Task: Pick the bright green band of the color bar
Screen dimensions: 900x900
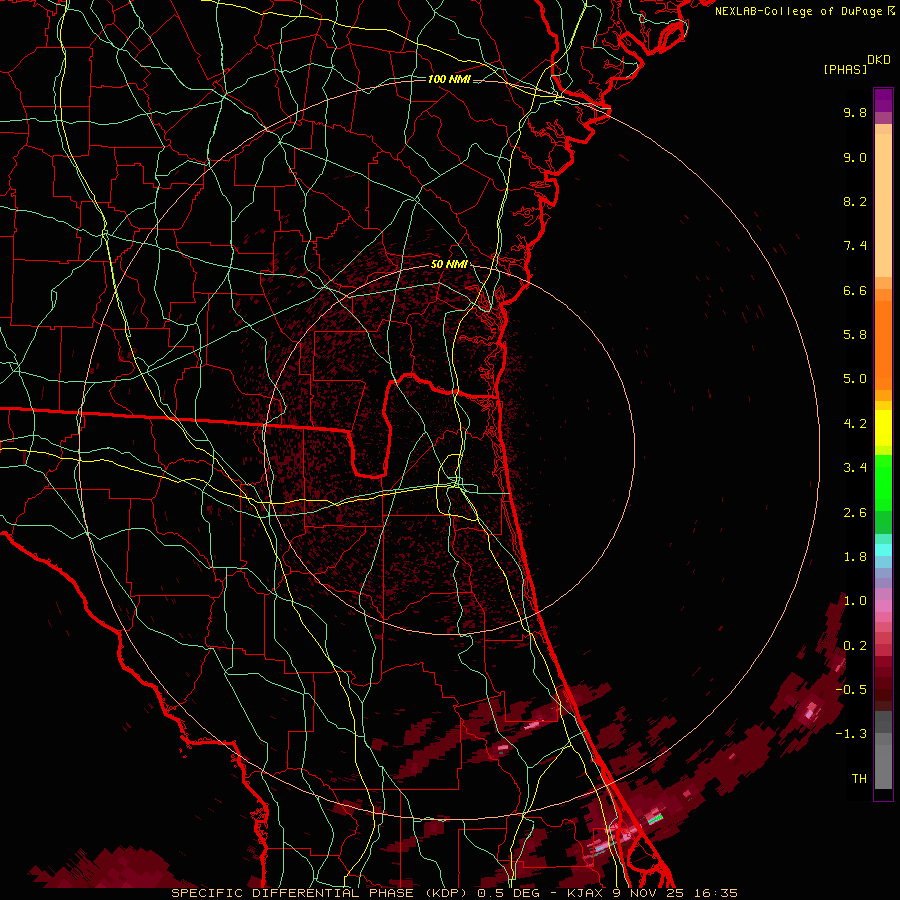Action: click(883, 482)
